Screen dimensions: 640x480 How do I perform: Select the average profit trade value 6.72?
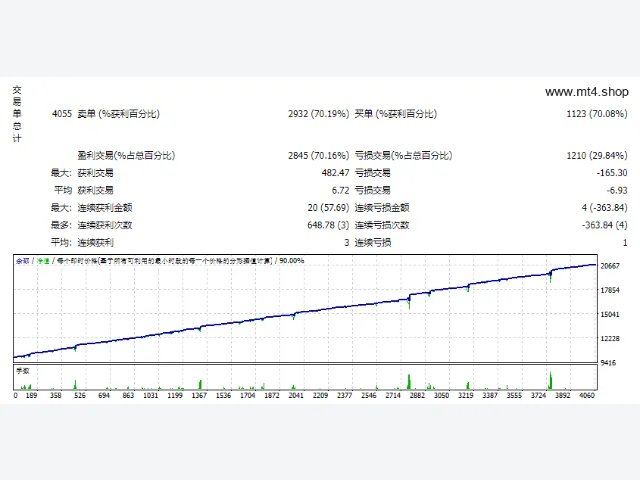(340, 191)
